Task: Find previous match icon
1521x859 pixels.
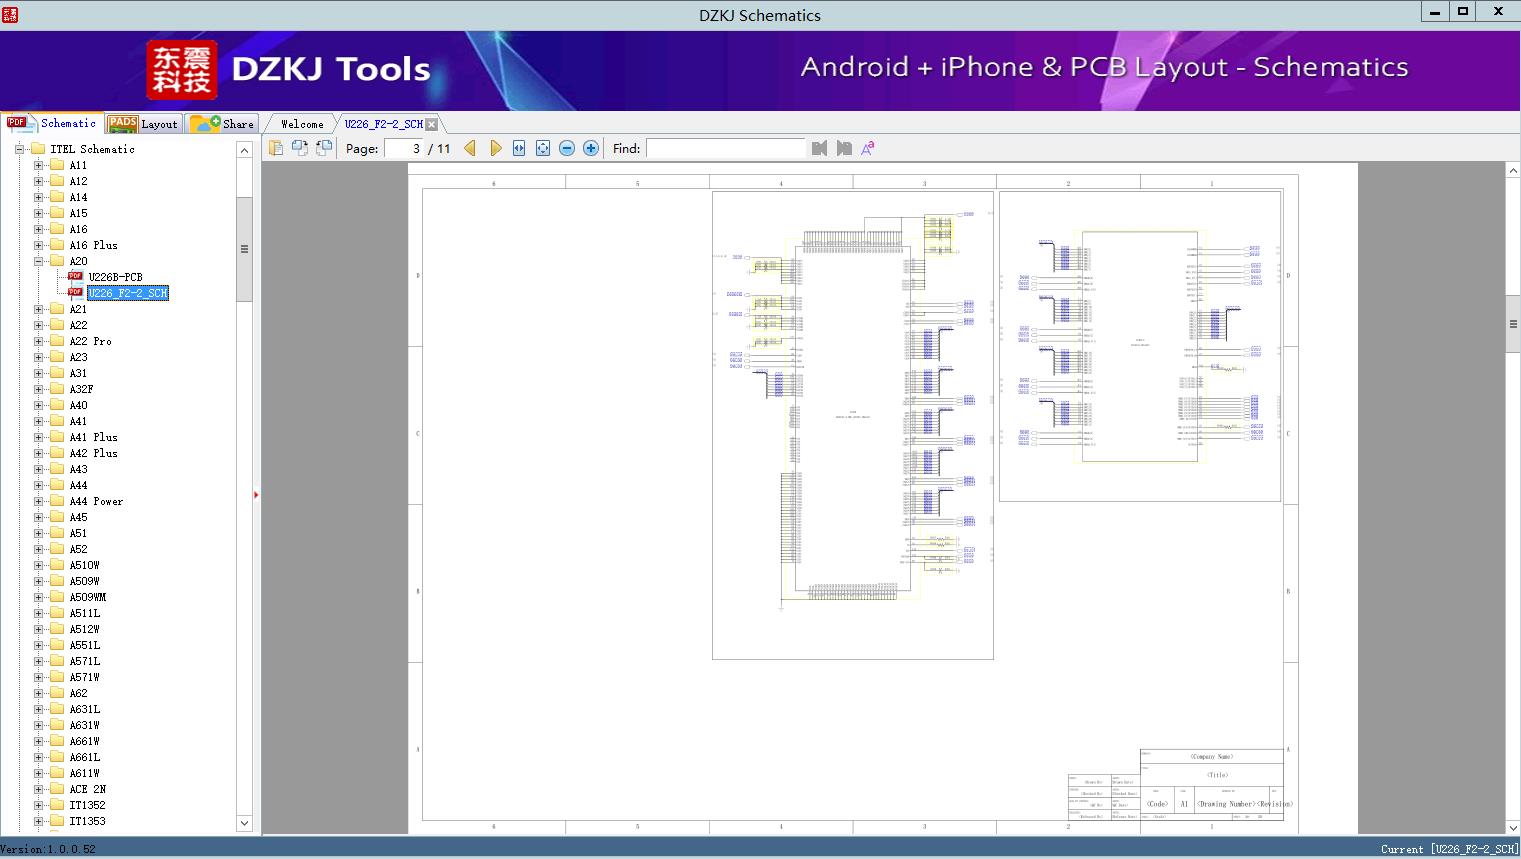Action: [x=820, y=148]
